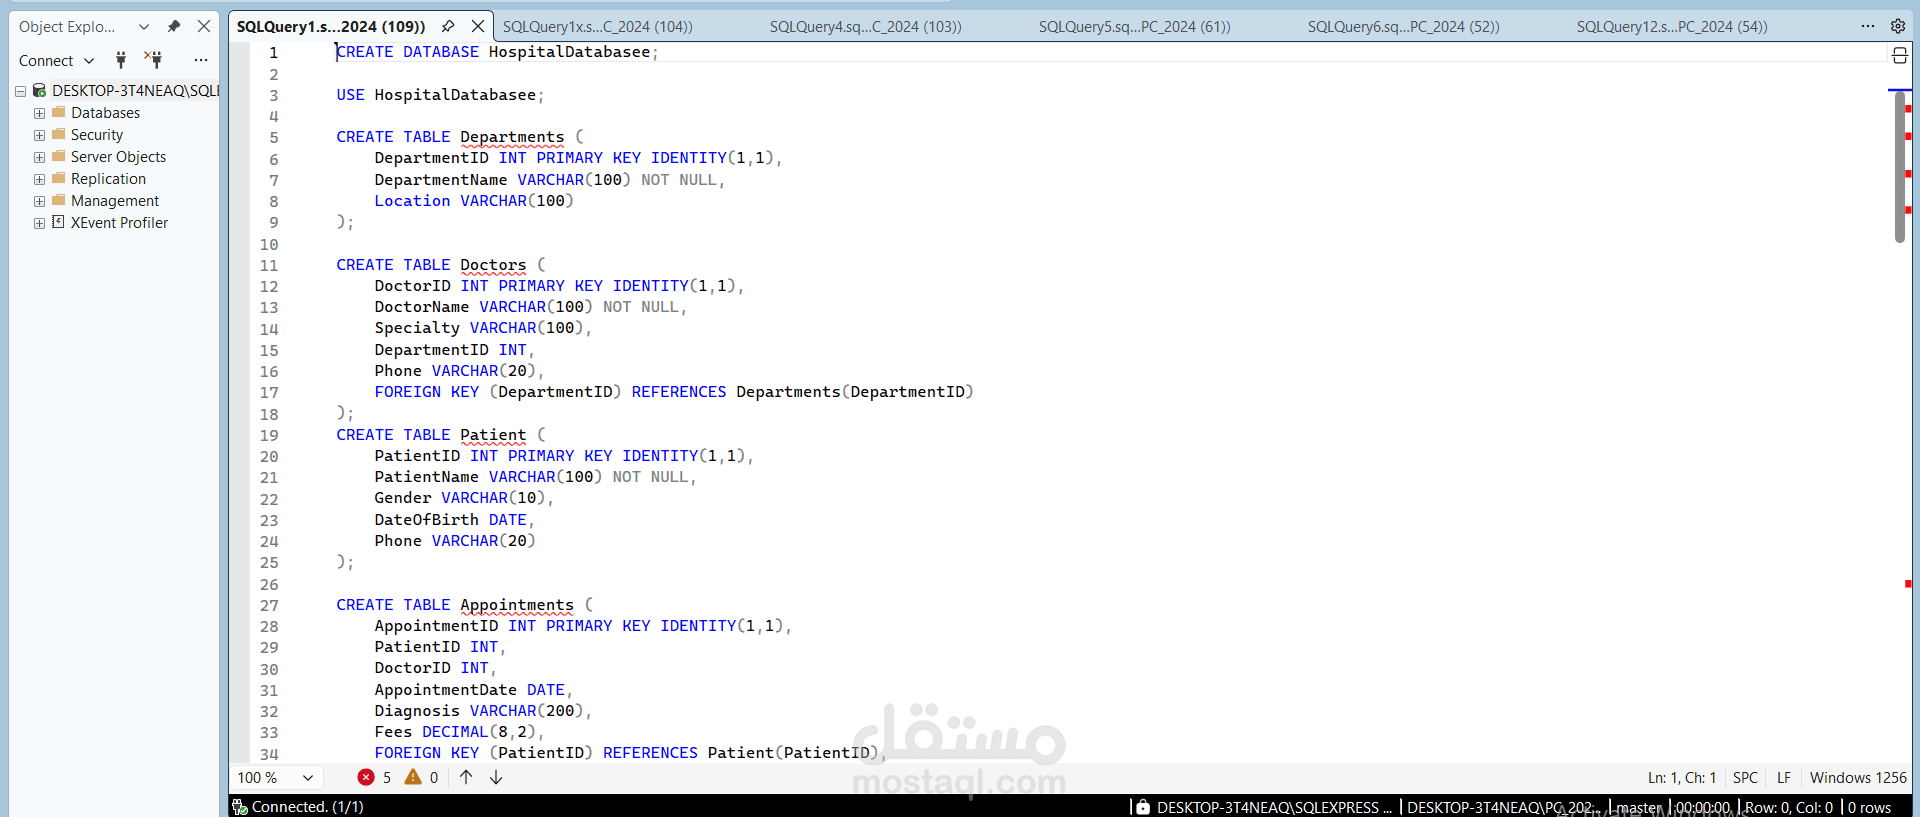Image resolution: width=1920 pixels, height=817 pixels.
Task: Click the lock icon next to SQLEXPRESS server
Action: pyautogui.click(x=1143, y=807)
